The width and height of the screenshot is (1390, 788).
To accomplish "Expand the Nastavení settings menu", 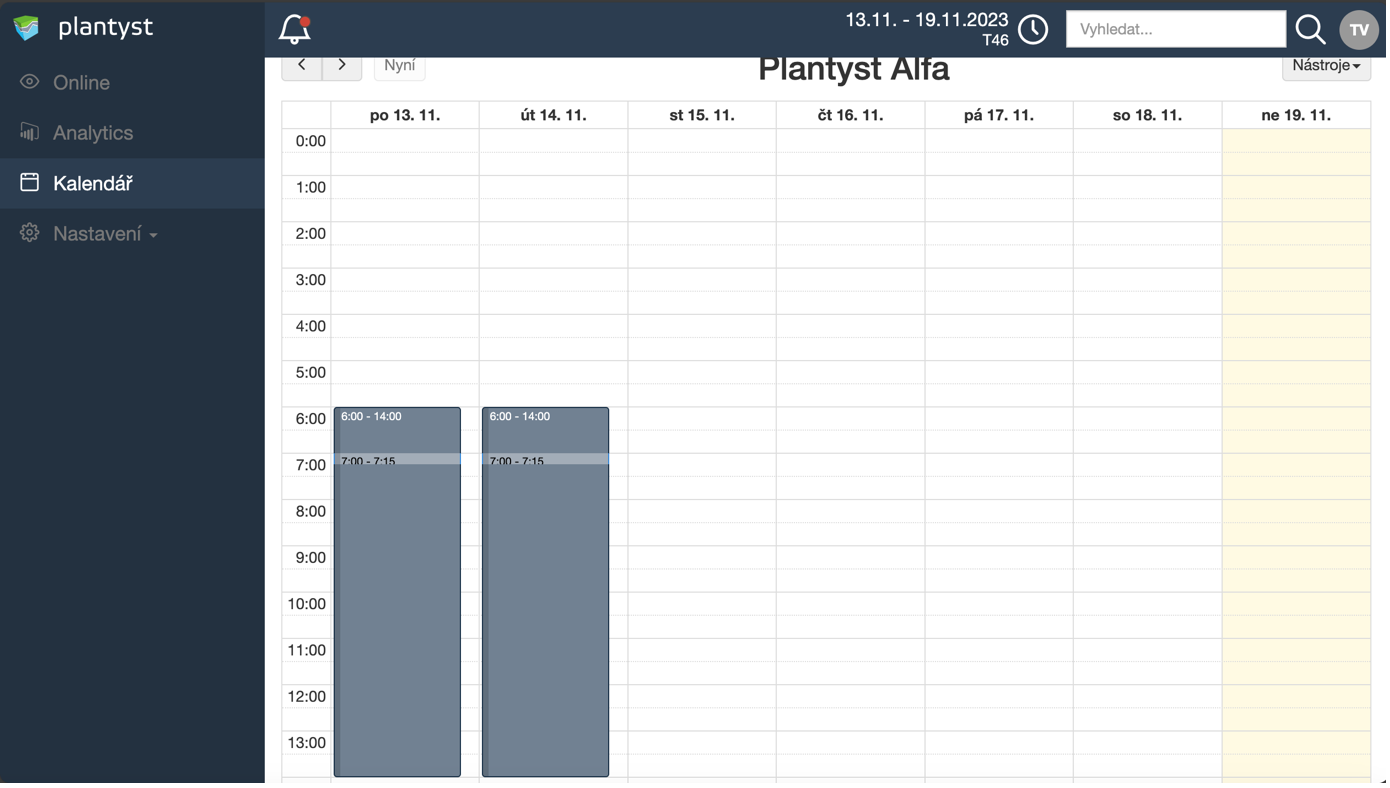I will [104, 234].
